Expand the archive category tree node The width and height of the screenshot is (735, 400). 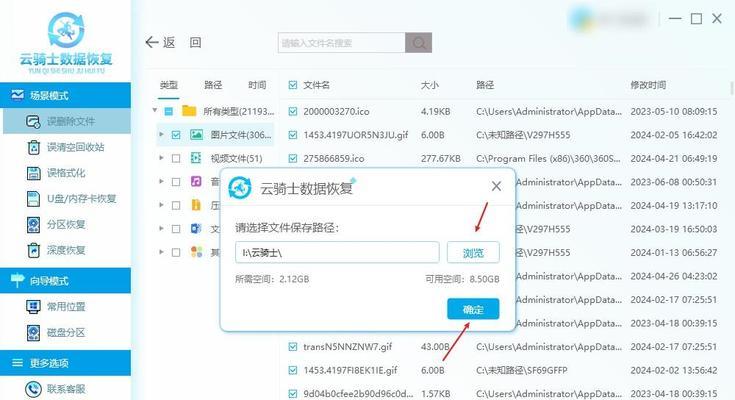pyautogui.click(x=161, y=205)
